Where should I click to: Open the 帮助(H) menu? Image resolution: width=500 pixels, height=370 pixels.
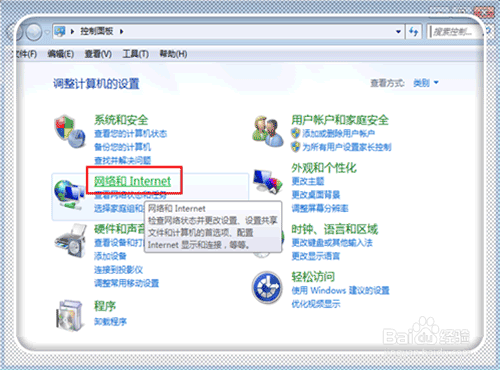[x=173, y=54]
